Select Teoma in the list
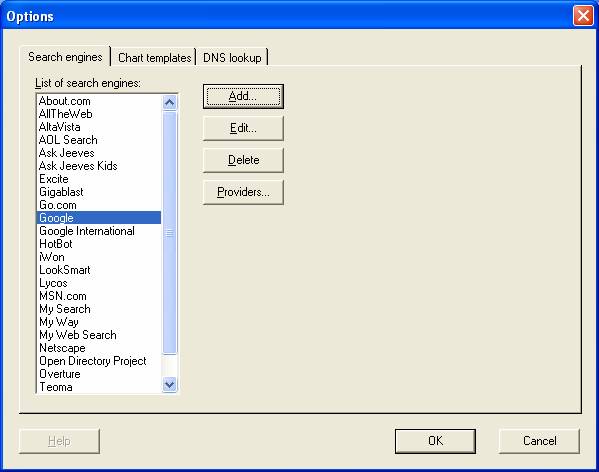Screen dimensions: 599x472 click(99, 386)
